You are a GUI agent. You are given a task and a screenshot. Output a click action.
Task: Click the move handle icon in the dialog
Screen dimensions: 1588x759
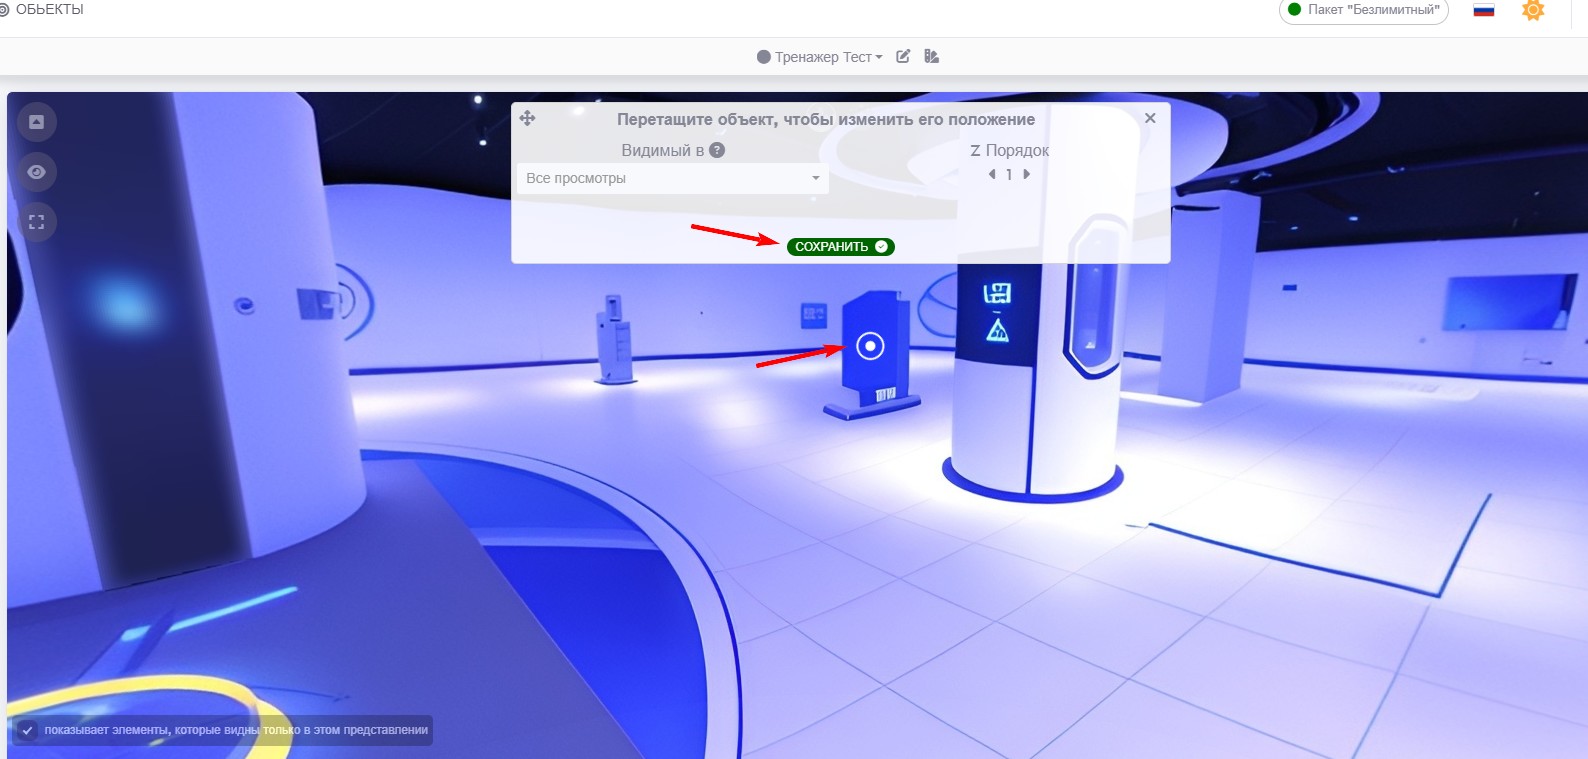coord(528,118)
